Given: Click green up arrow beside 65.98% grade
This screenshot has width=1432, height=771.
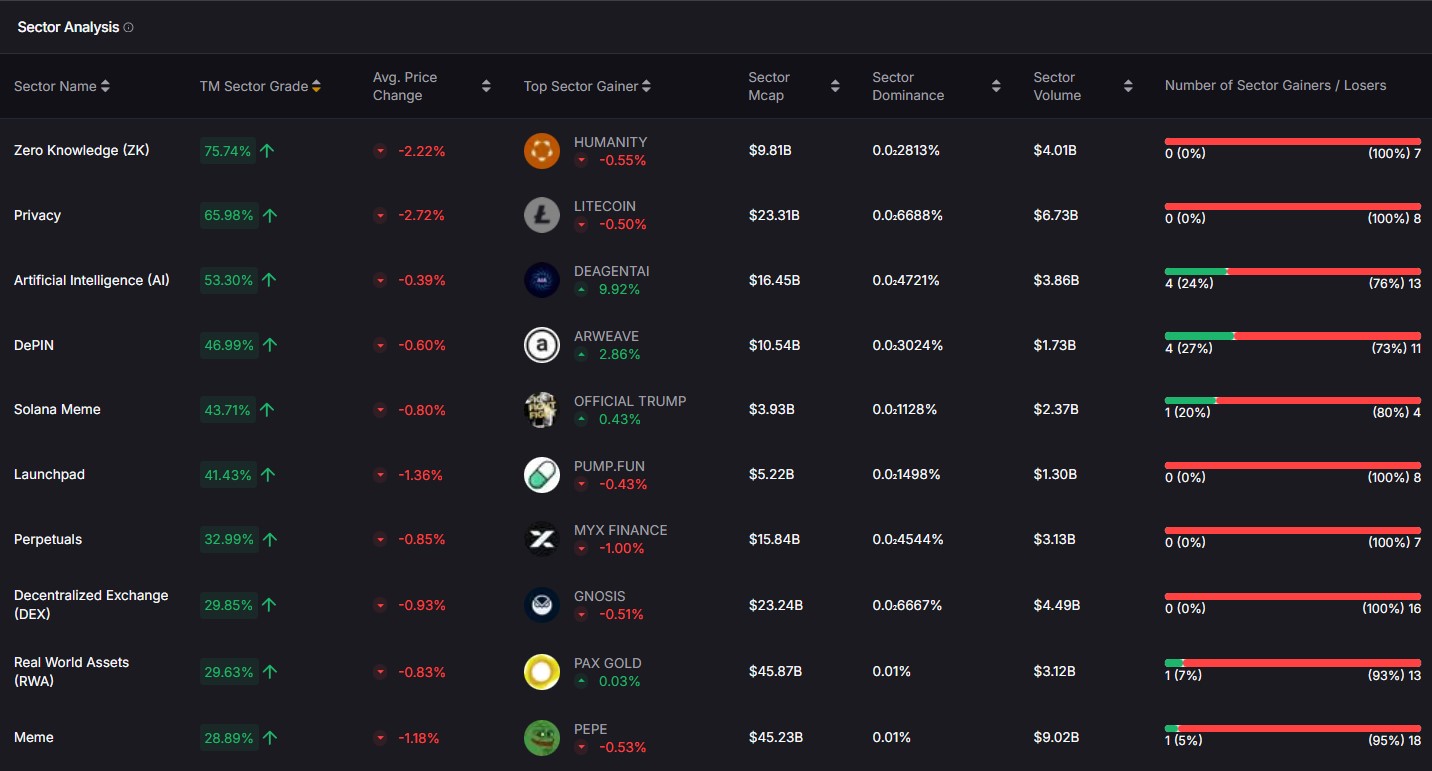Looking at the screenshot, I should click(x=270, y=215).
